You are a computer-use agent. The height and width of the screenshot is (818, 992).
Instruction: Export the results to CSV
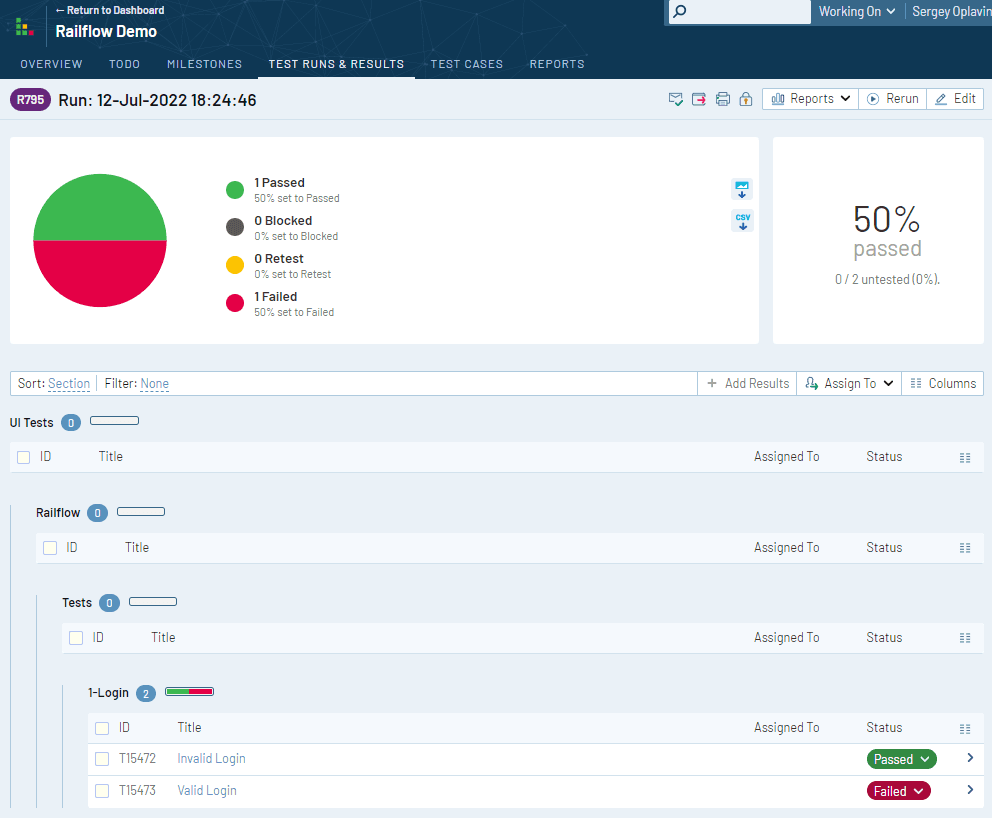click(742, 220)
